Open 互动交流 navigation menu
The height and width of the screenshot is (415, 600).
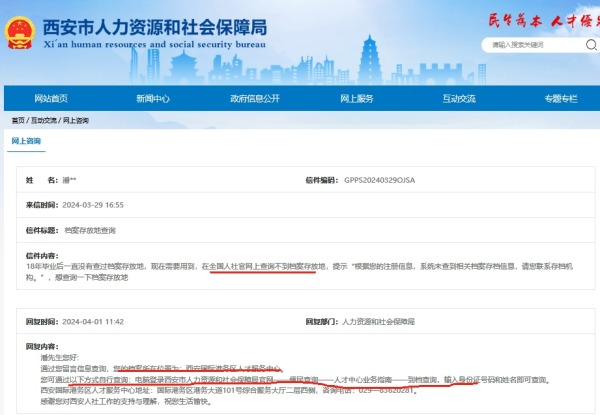click(459, 99)
